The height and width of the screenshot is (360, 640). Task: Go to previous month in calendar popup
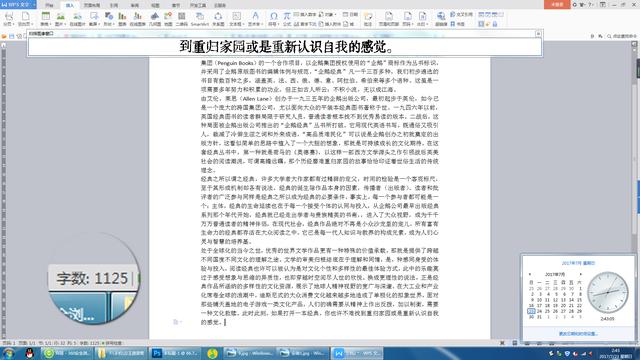click(530, 274)
